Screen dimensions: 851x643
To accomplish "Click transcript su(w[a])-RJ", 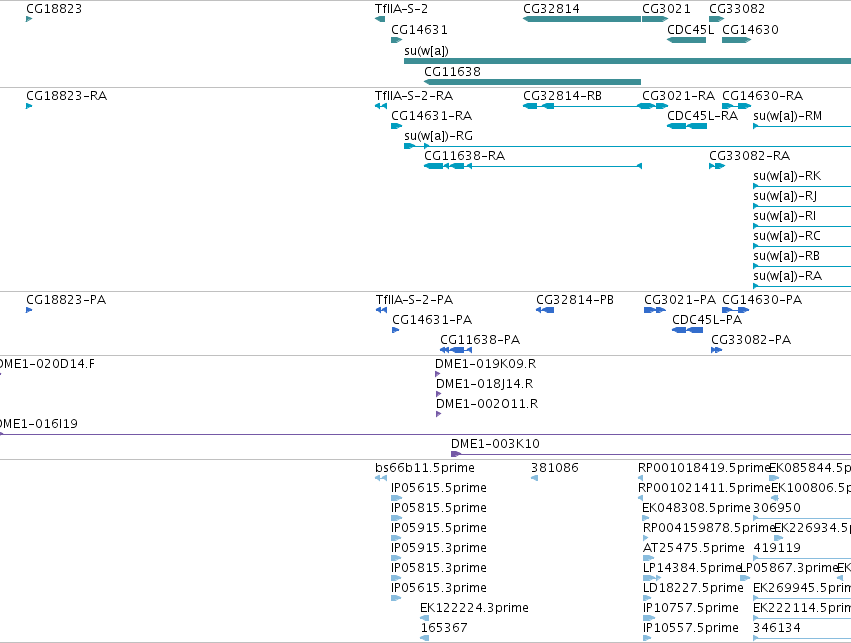I will pyautogui.click(x=785, y=196).
